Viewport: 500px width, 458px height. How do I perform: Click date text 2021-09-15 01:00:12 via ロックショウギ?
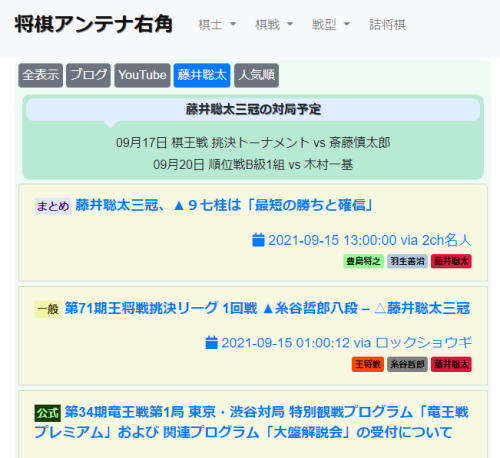[x=347, y=343]
